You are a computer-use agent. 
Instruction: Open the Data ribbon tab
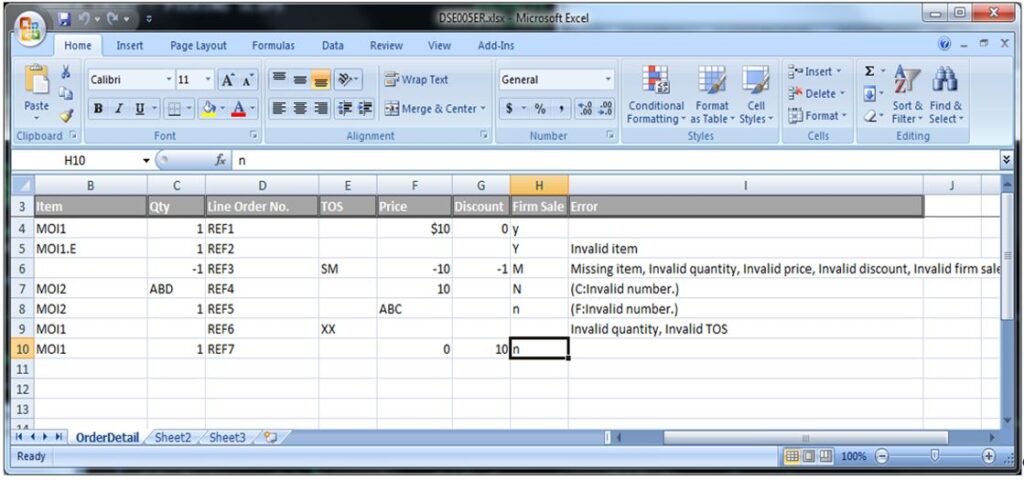pyautogui.click(x=332, y=46)
